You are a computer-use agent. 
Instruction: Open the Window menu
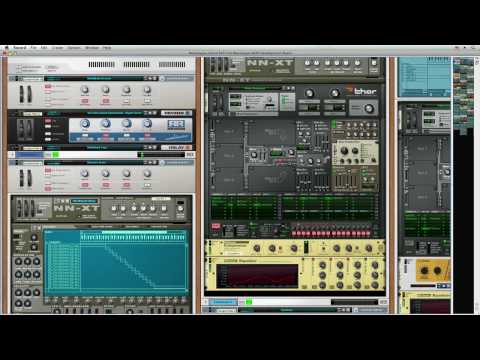(x=92, y=48)
